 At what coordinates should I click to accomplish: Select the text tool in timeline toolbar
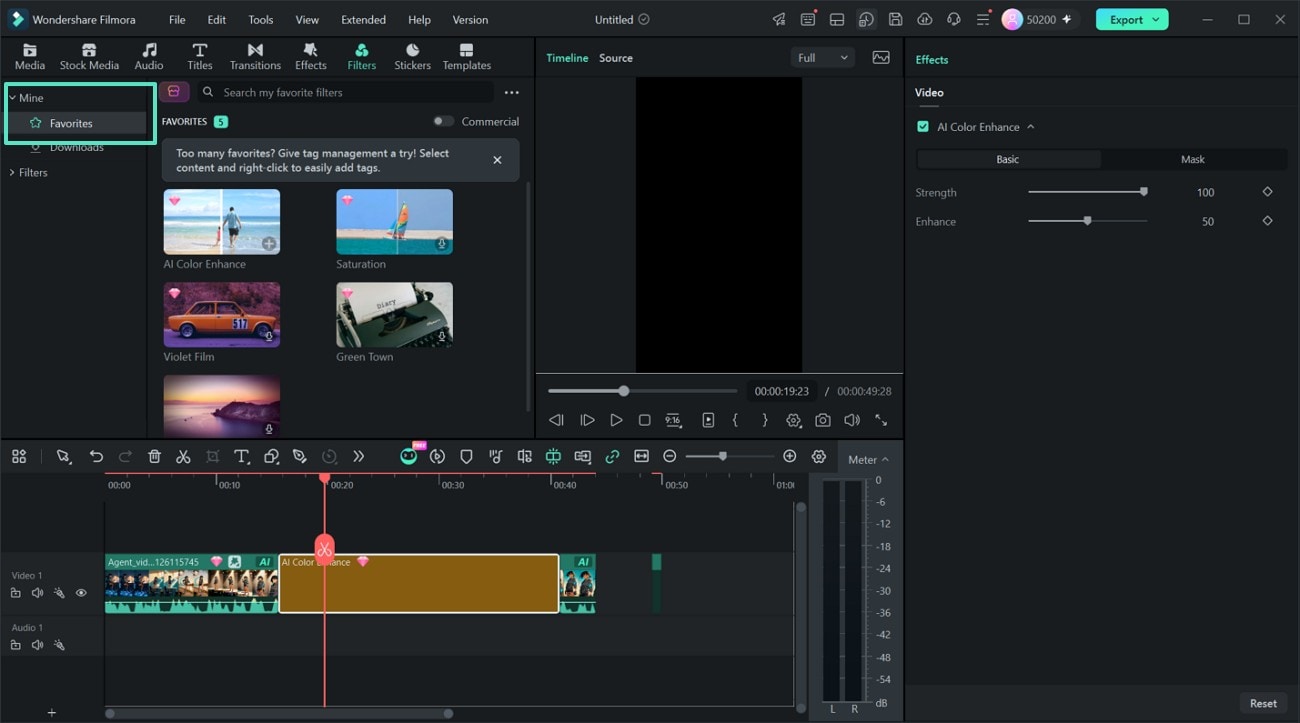[241, 457]
